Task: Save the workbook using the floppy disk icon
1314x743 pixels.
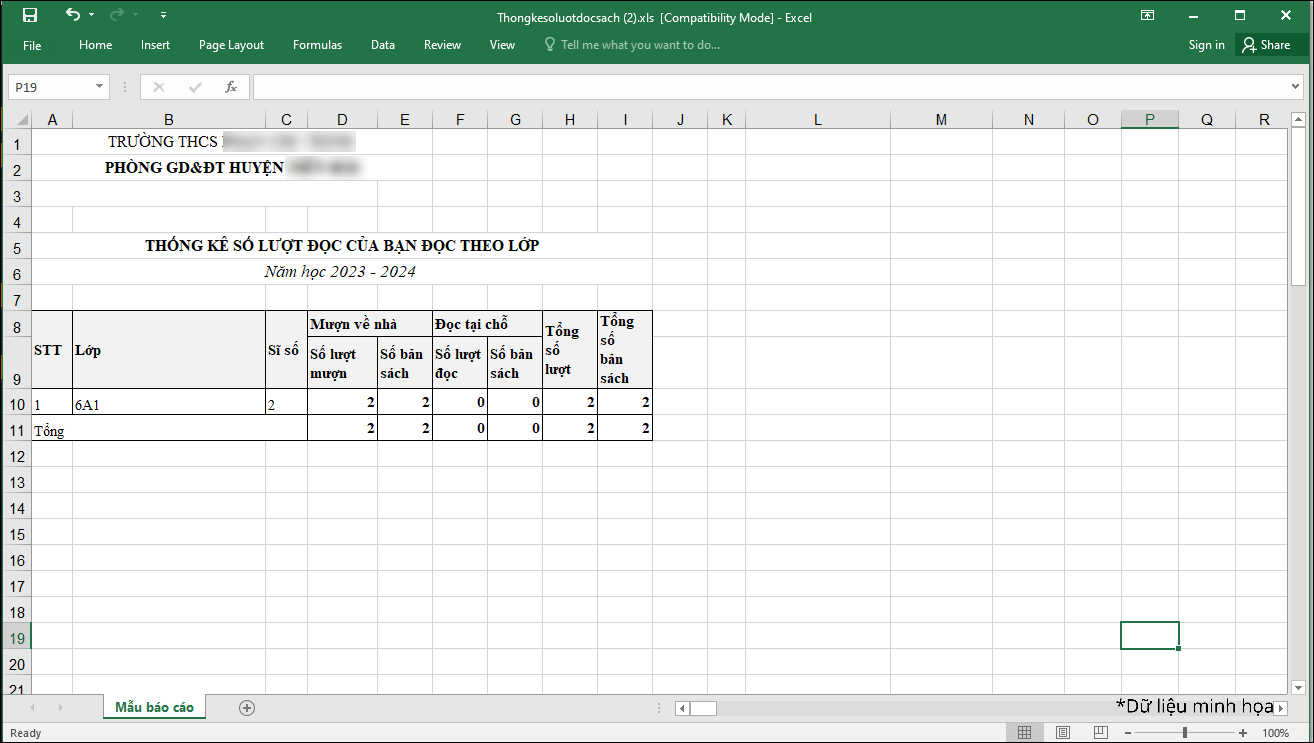Action: tap(29, 15)
